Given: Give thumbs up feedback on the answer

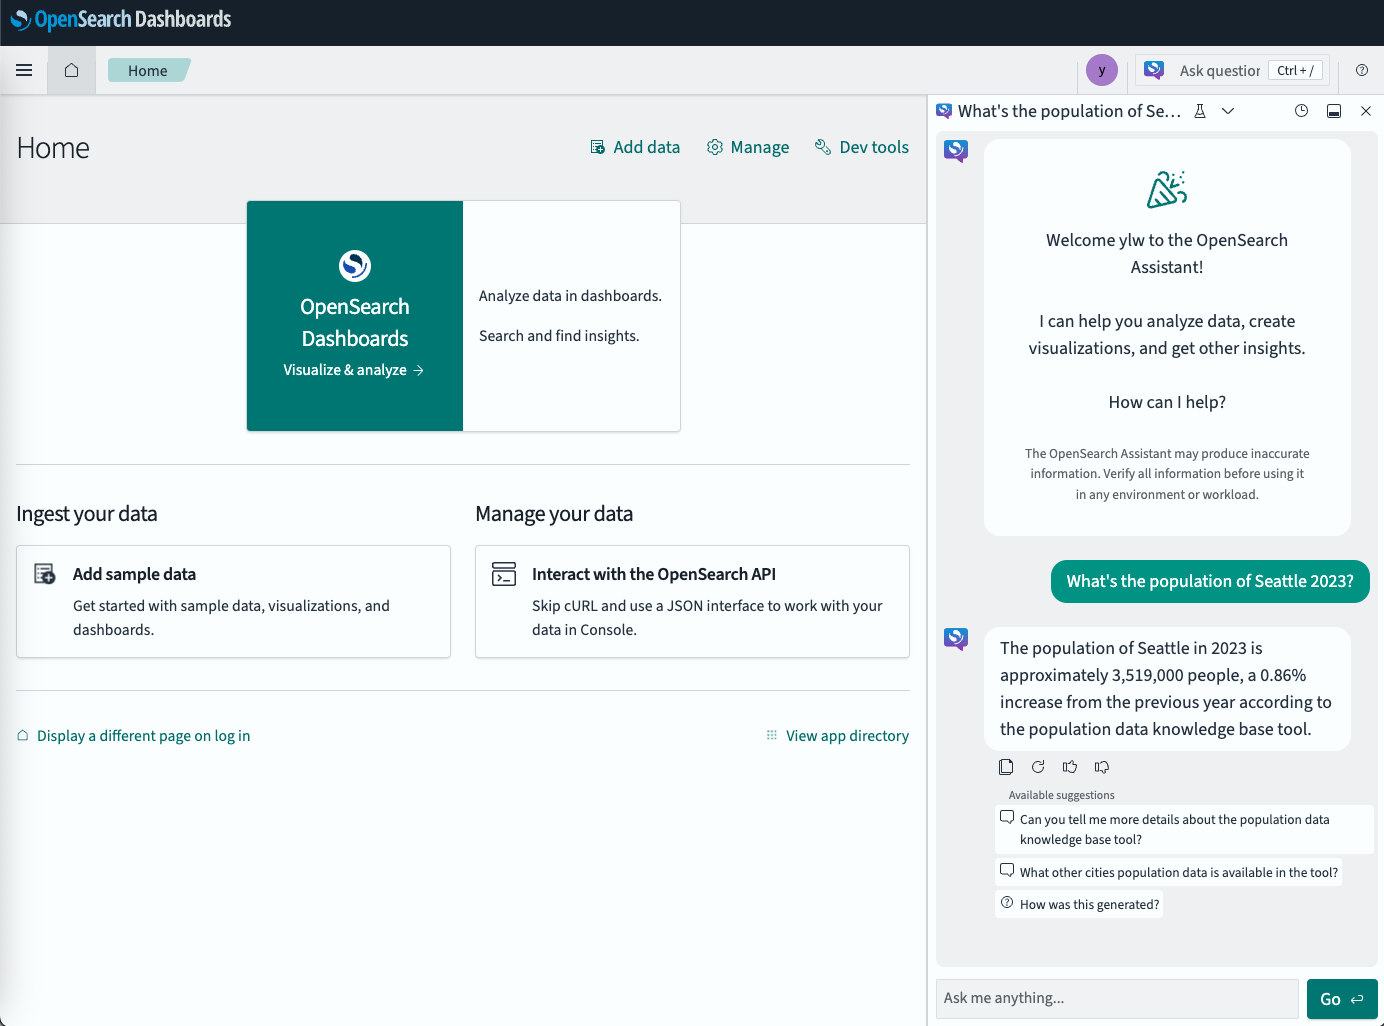Looking at the screenshot, I should 1070,766.
